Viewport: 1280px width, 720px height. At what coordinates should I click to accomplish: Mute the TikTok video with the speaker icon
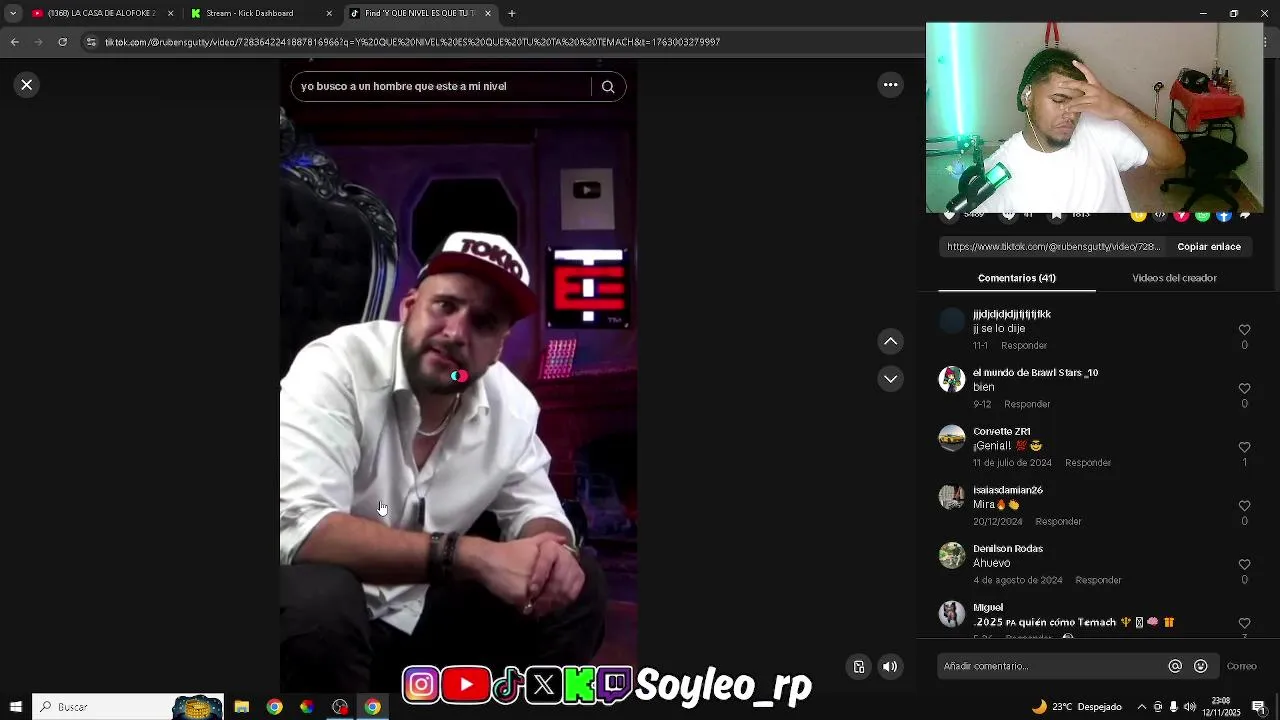click(890, 667)
